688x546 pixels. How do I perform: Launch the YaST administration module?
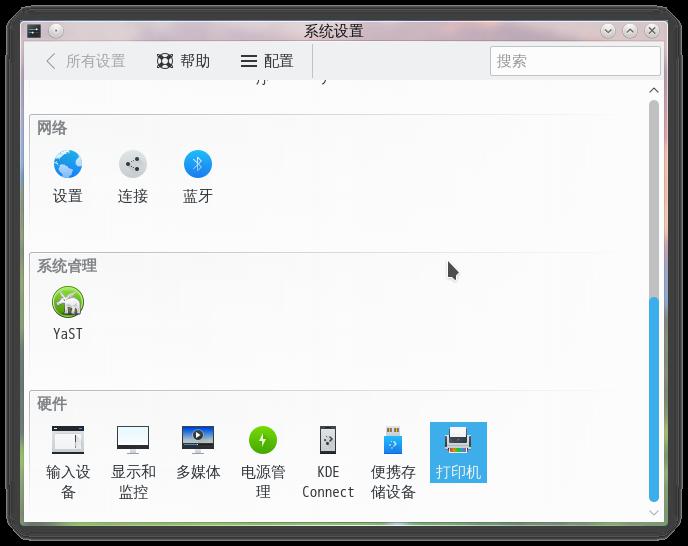(68, 314)
